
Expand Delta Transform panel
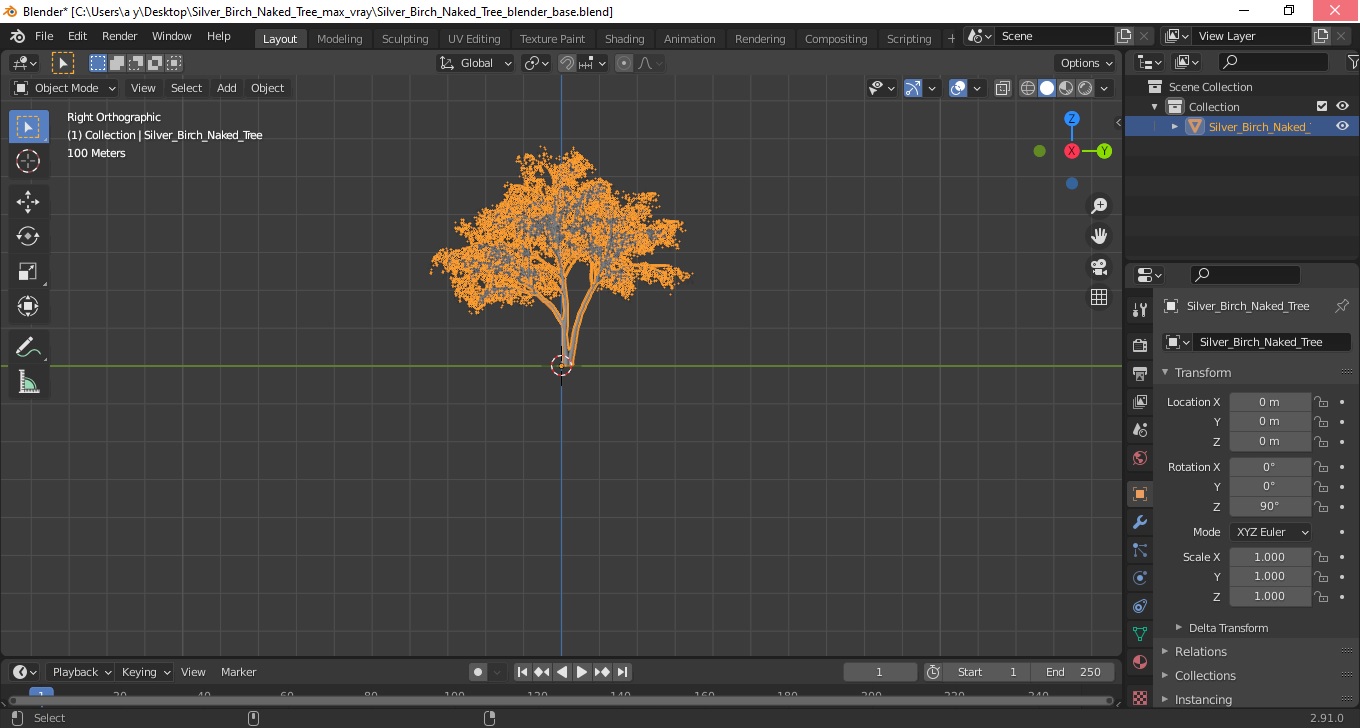(1228, 628)
